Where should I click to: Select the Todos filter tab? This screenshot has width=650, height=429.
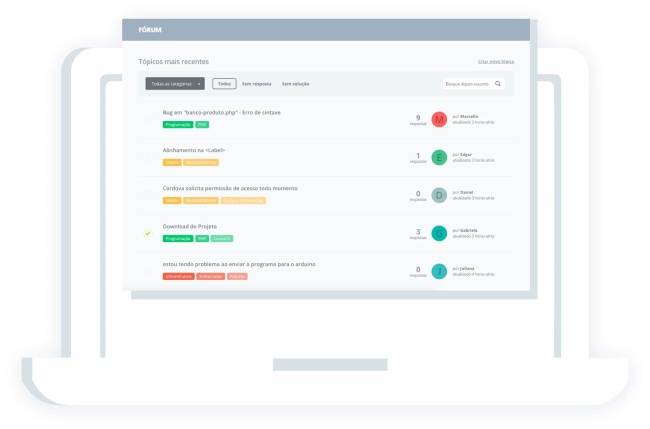click(x=224, y=84)
